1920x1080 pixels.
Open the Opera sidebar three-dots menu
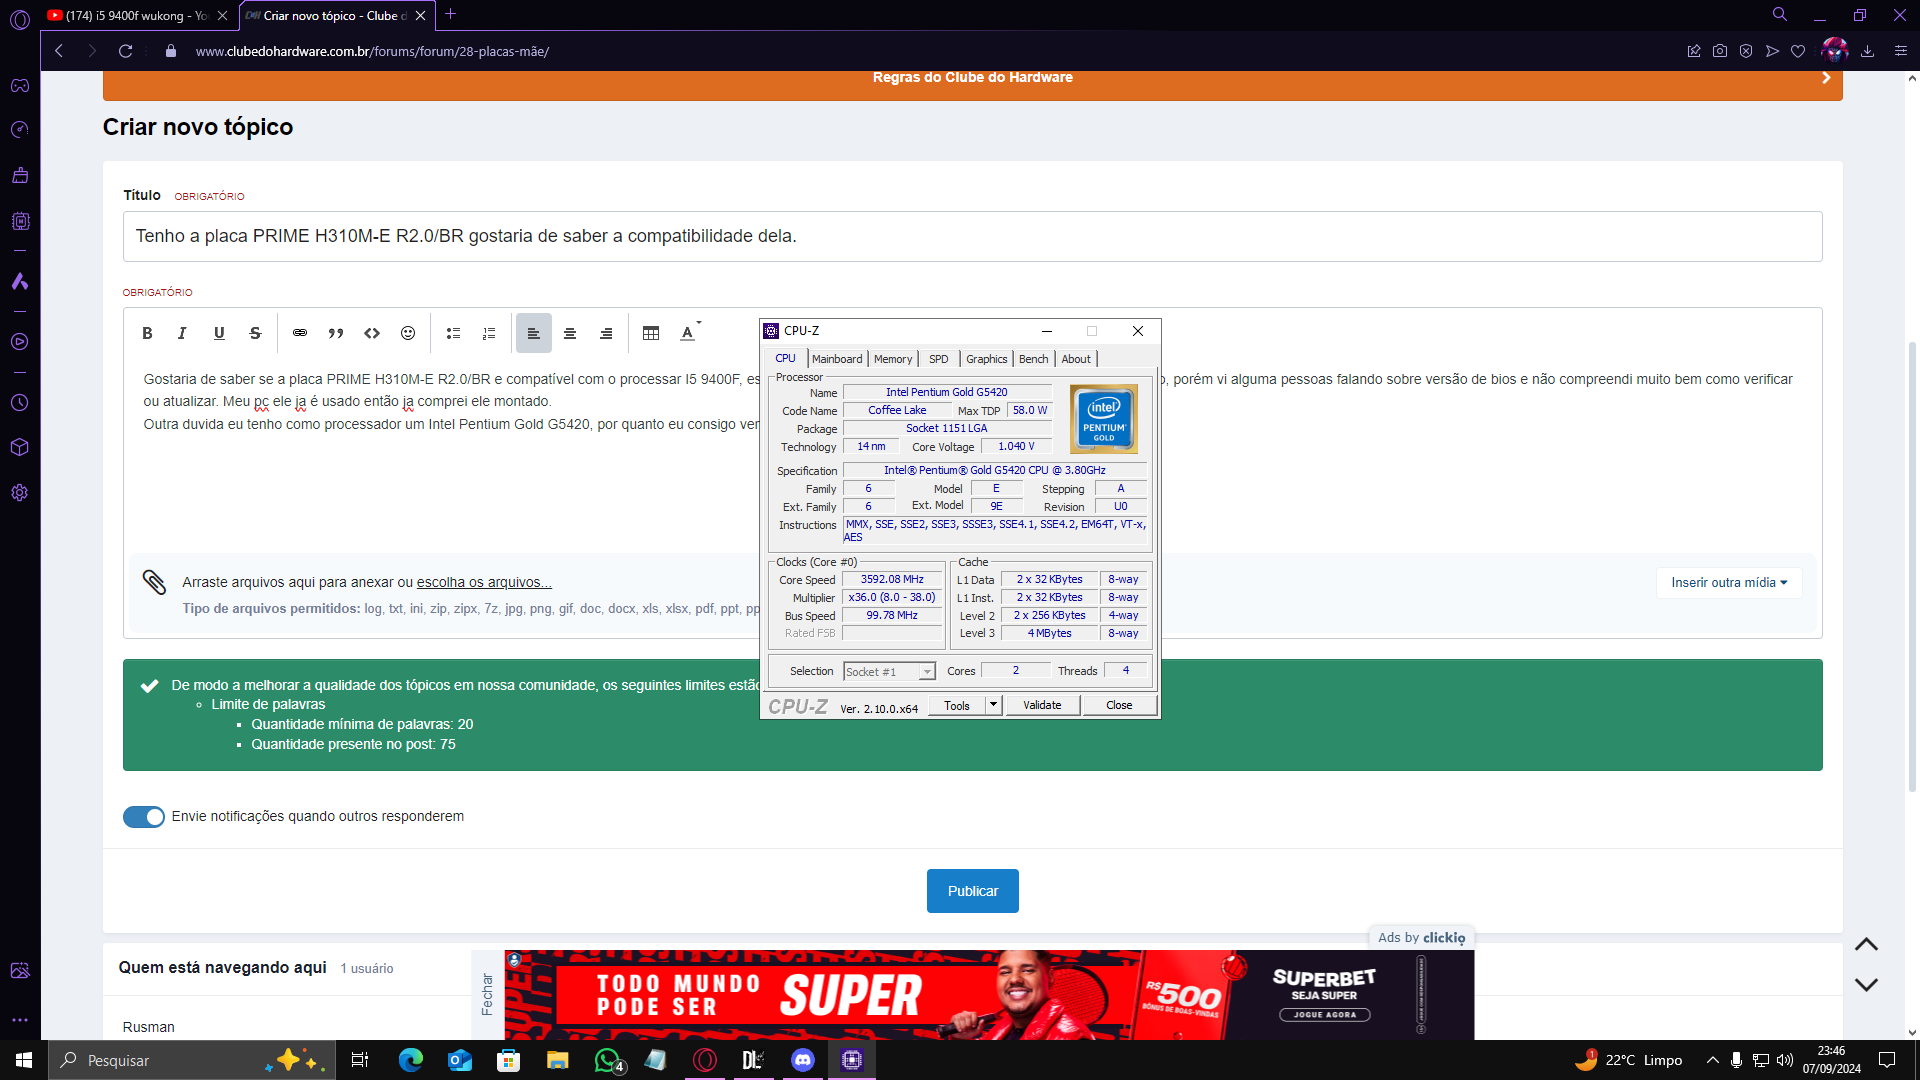tap(20, 1020)
